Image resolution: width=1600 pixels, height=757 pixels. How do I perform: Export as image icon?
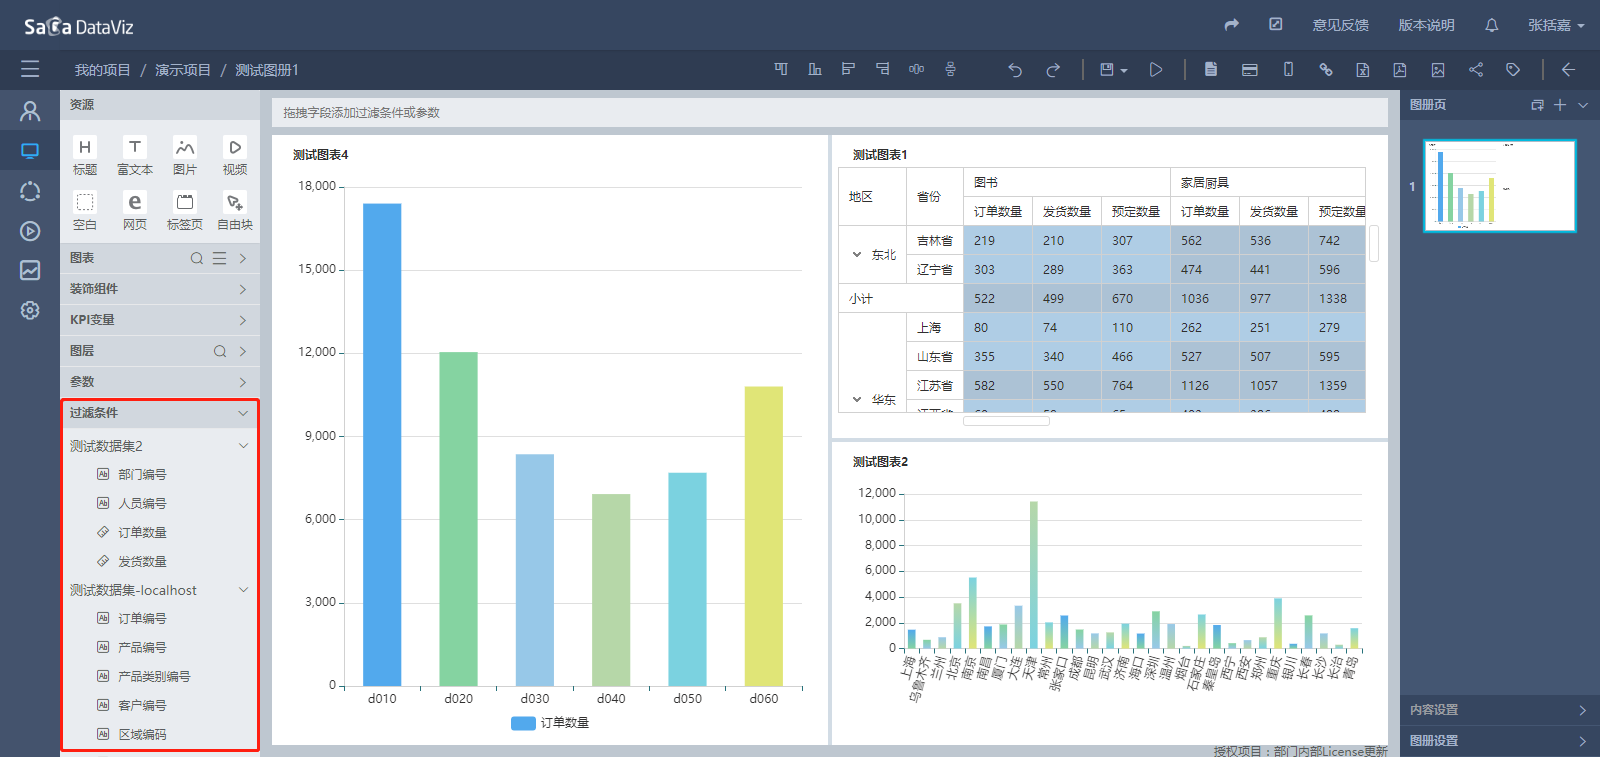click(x=1438, y=69)
